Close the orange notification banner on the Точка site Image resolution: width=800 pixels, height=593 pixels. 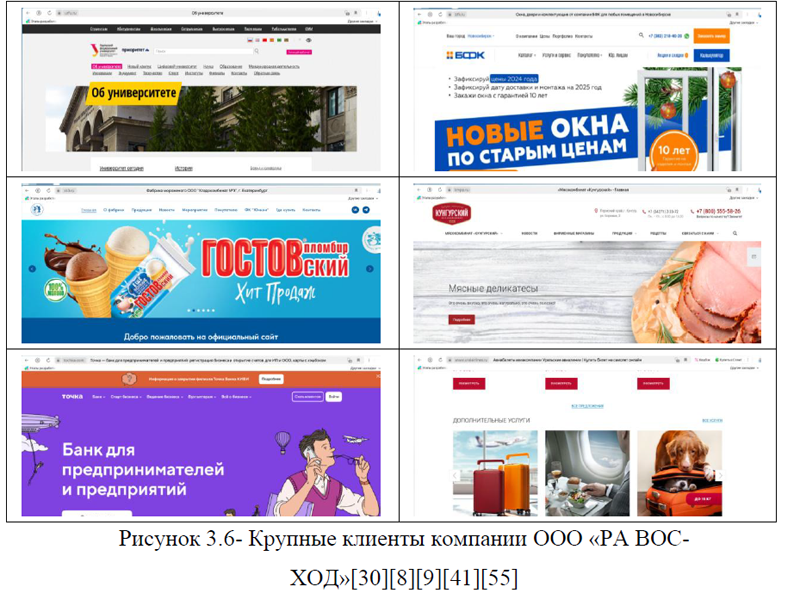click(378, 376)
